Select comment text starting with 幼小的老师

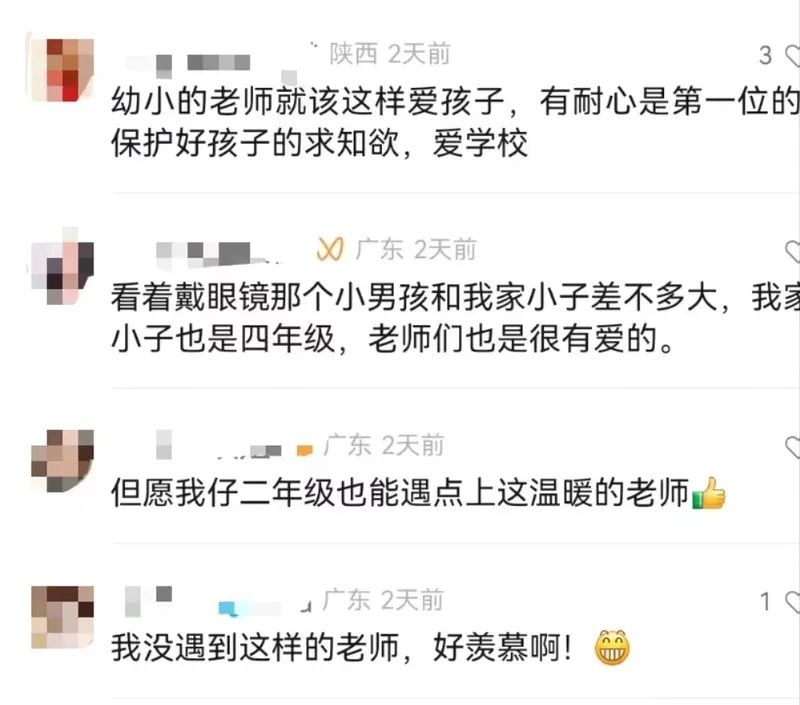(455, 122)
